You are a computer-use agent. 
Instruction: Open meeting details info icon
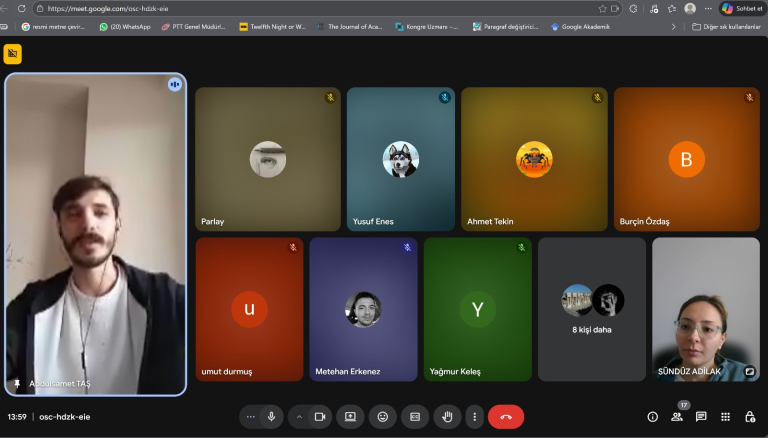(652, 416)
